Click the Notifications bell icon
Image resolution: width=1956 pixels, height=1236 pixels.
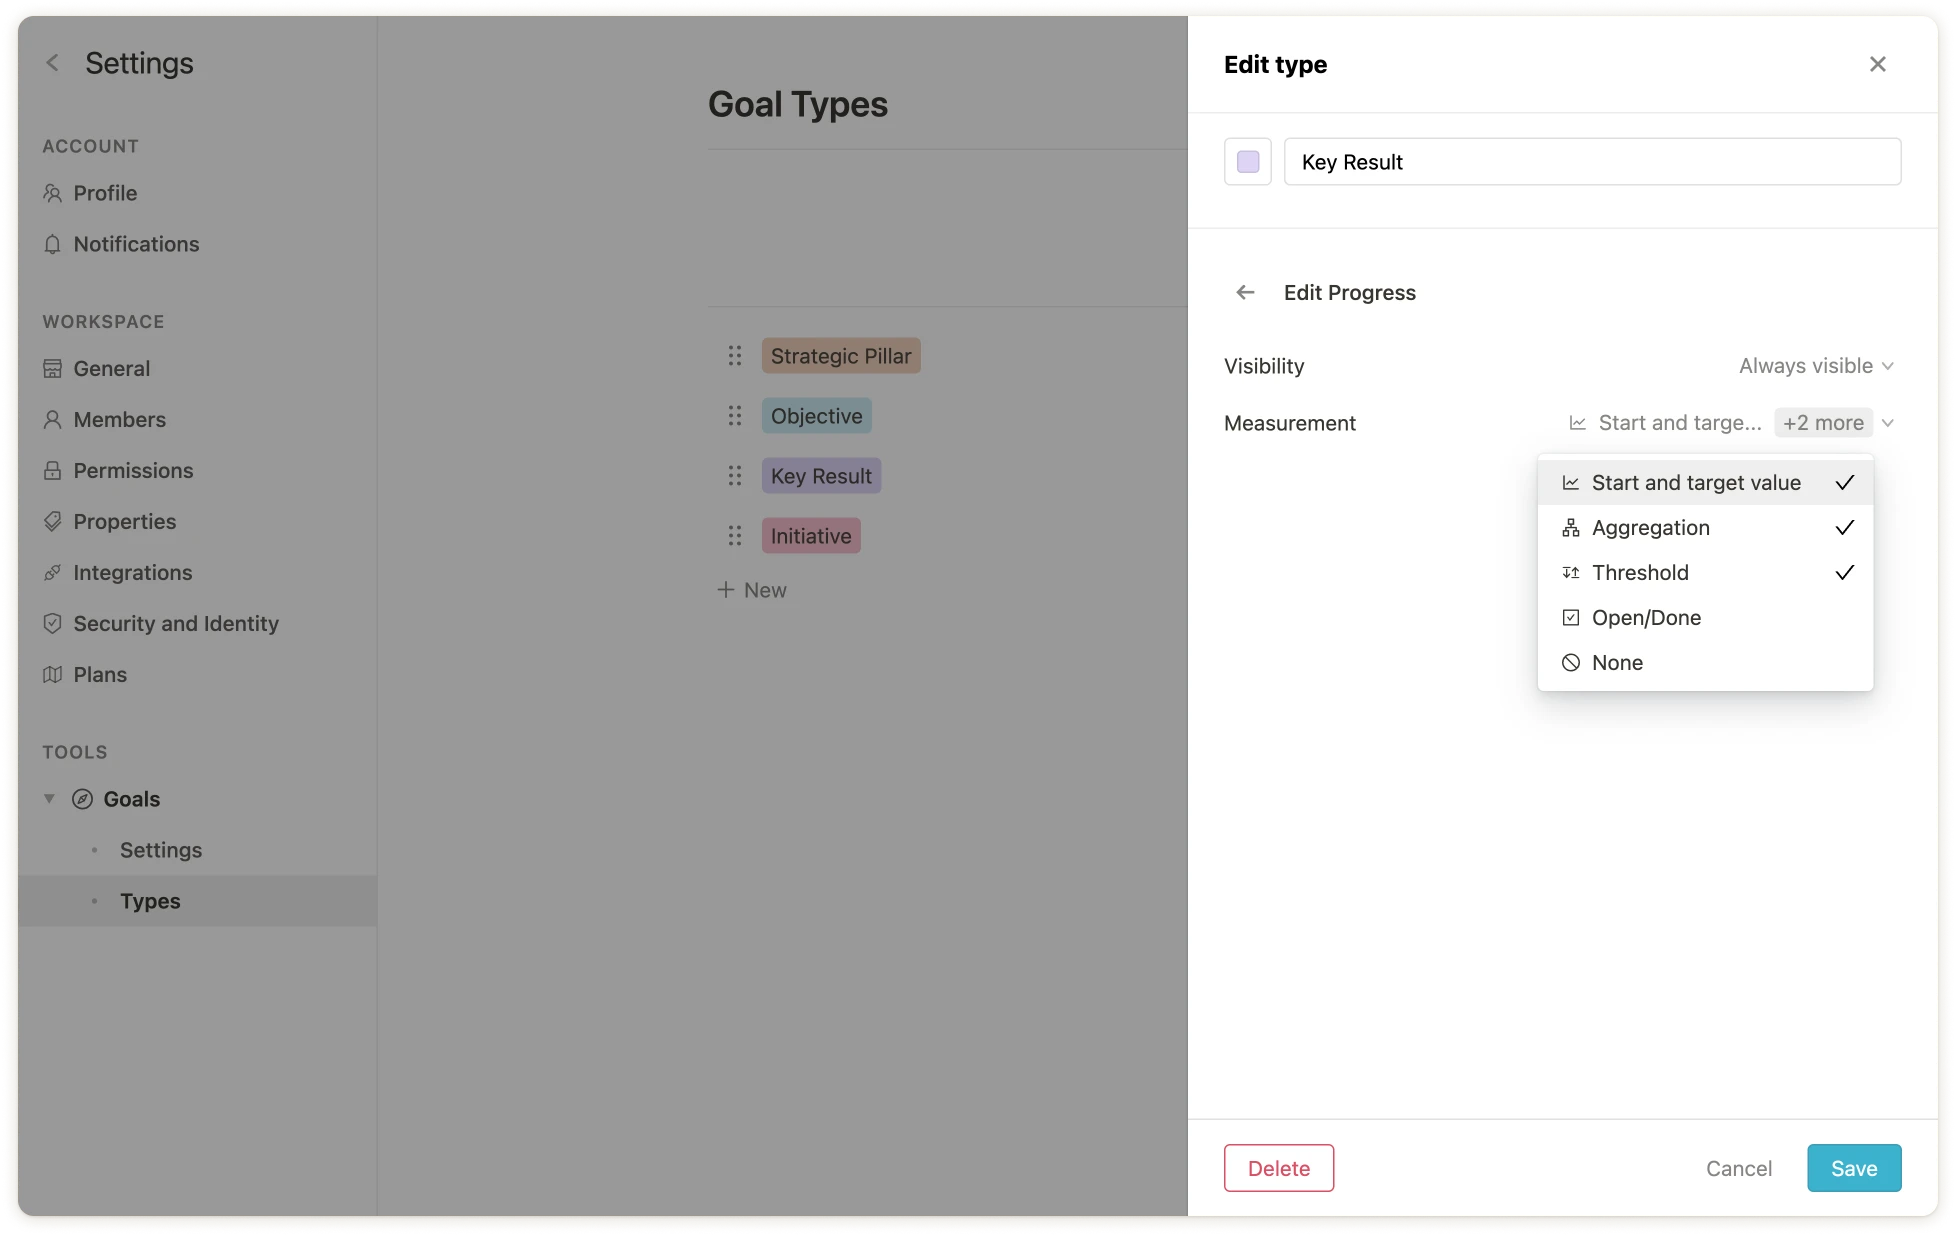tap(53, 244)
